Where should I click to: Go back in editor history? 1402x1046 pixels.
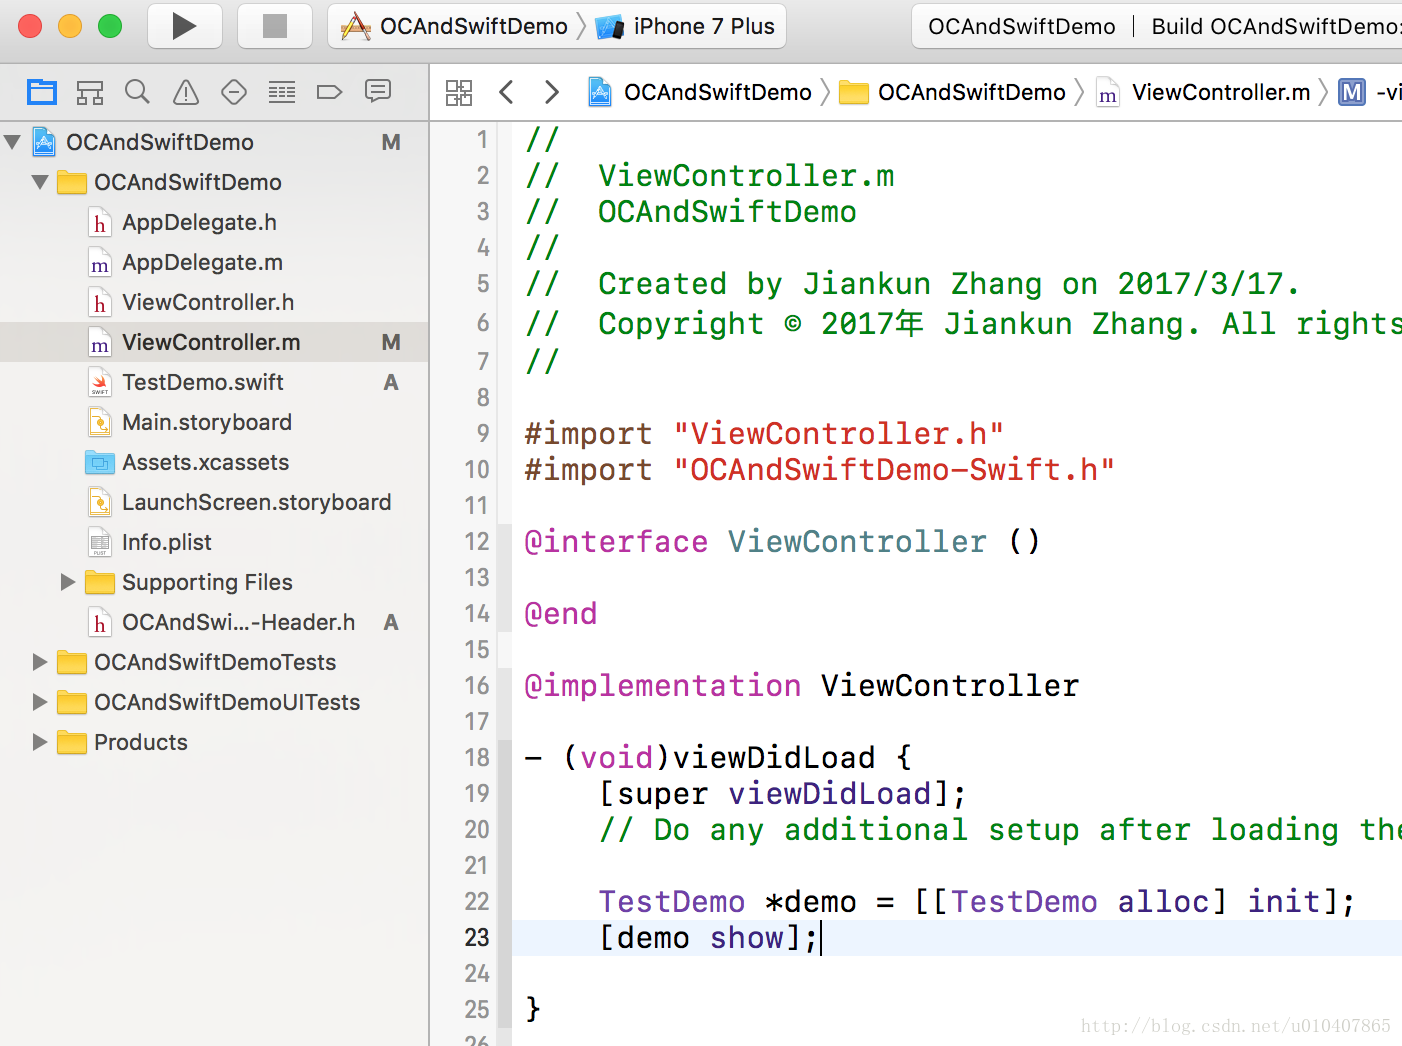[x=507, y=93]
